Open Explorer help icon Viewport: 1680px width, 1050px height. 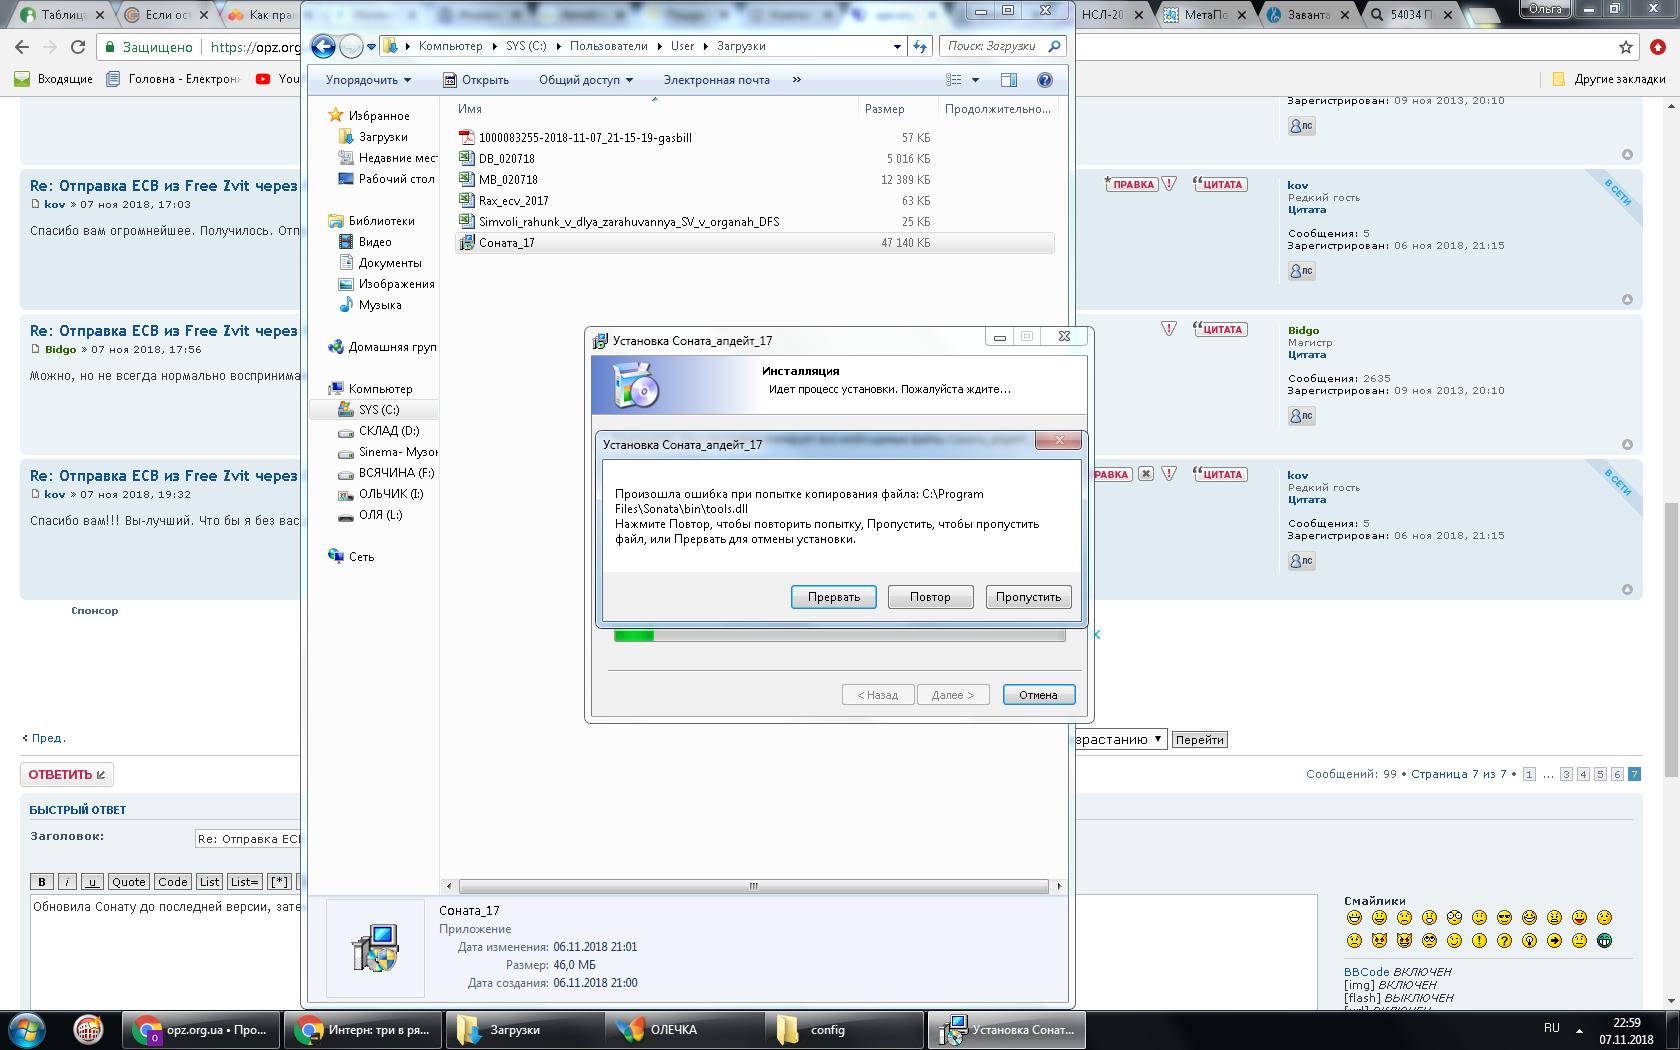[x=1045, y=80]
